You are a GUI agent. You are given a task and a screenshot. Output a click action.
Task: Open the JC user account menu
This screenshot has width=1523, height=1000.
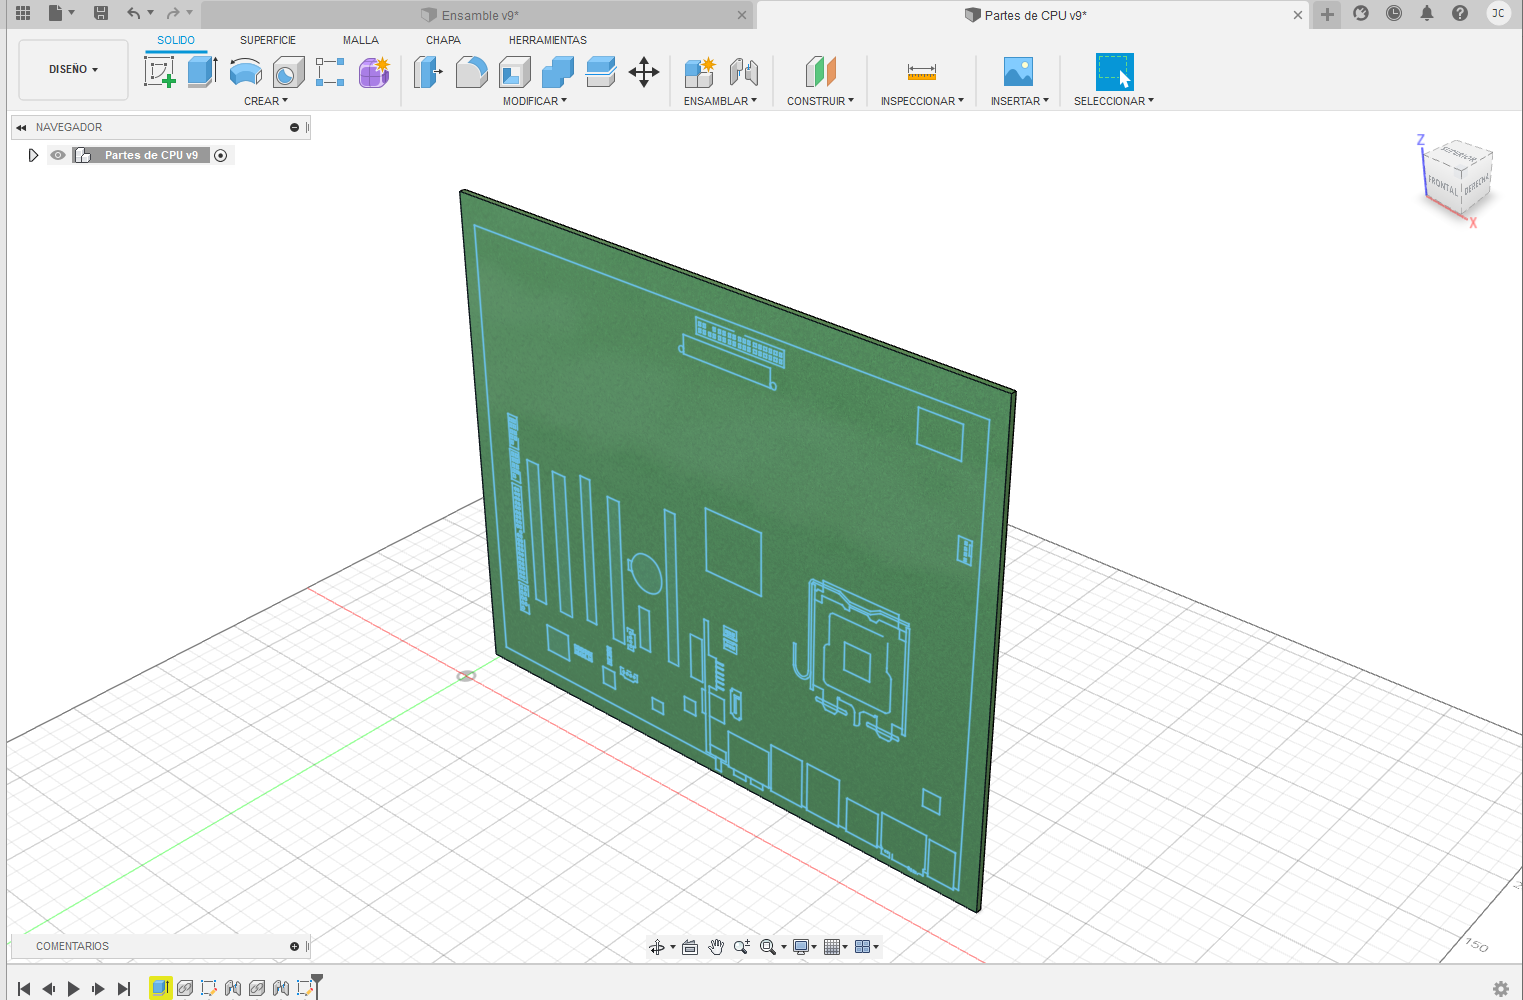1498,13
